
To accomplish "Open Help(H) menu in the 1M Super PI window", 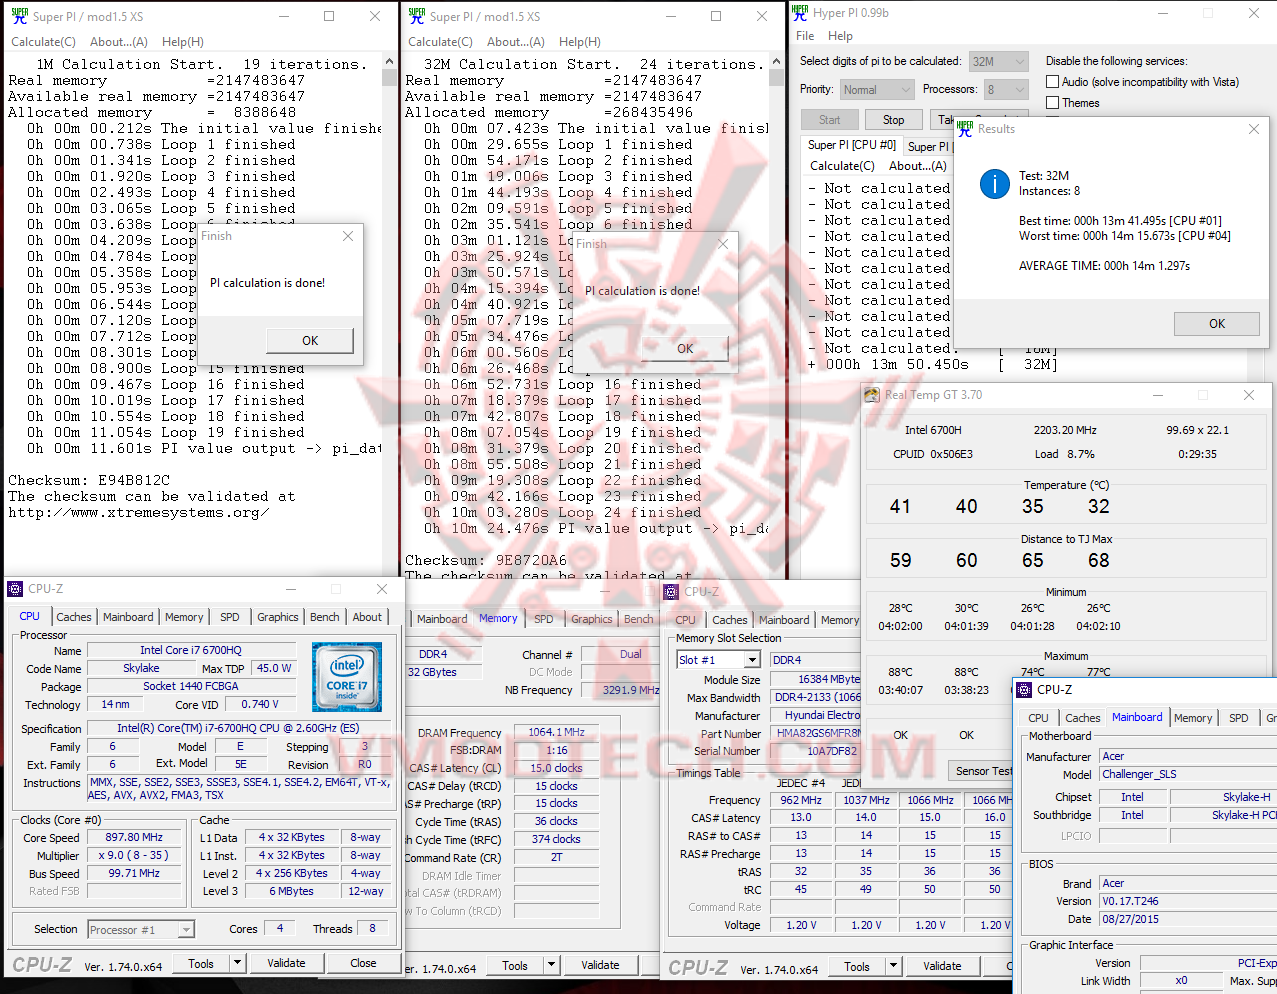I will (x=183, y=42).
